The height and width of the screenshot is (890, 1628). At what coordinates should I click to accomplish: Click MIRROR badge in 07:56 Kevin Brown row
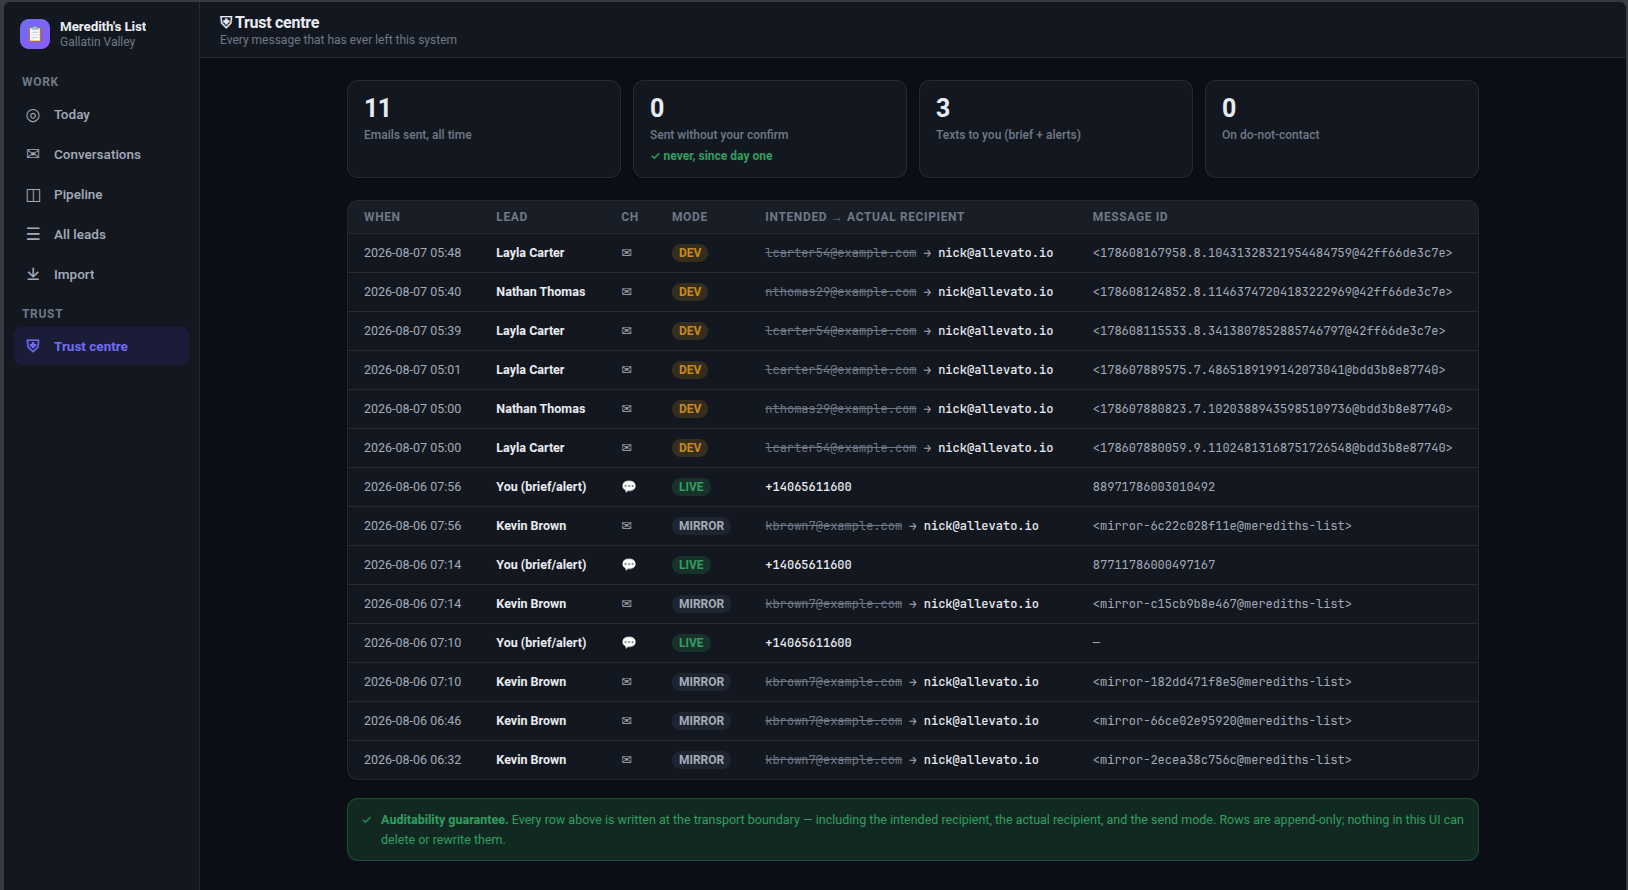pyautogui.click(x=701, y=526)
